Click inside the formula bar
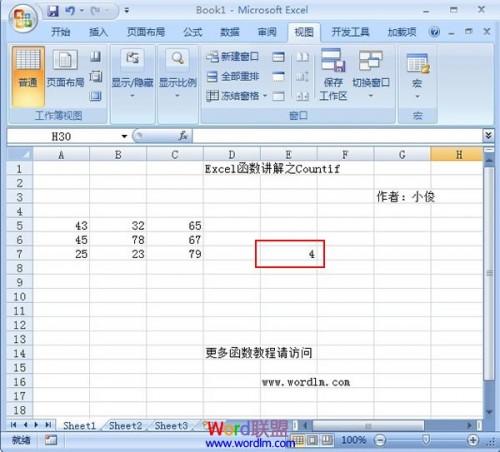Screen dimensions: 500x452 coord(337,136)
